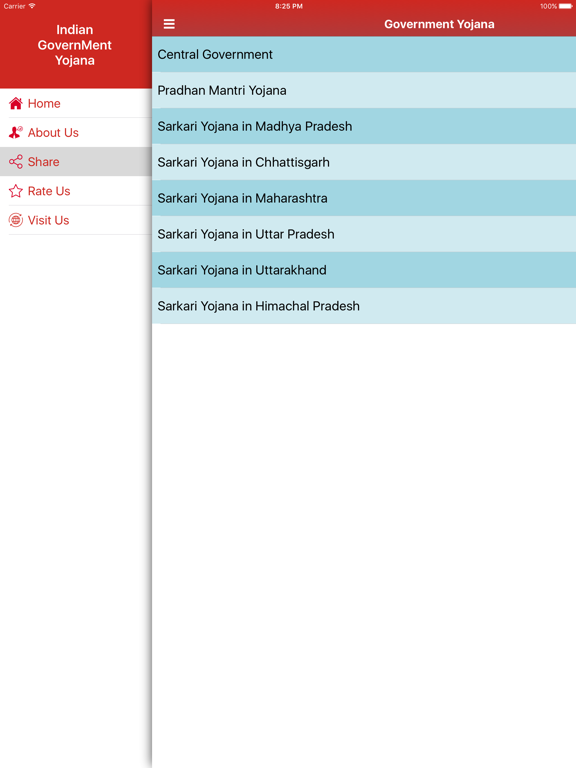This screenshot has width=576, height=768.
Task: Click the Wi-Fi status bar icon
Action: coord(32,6)
